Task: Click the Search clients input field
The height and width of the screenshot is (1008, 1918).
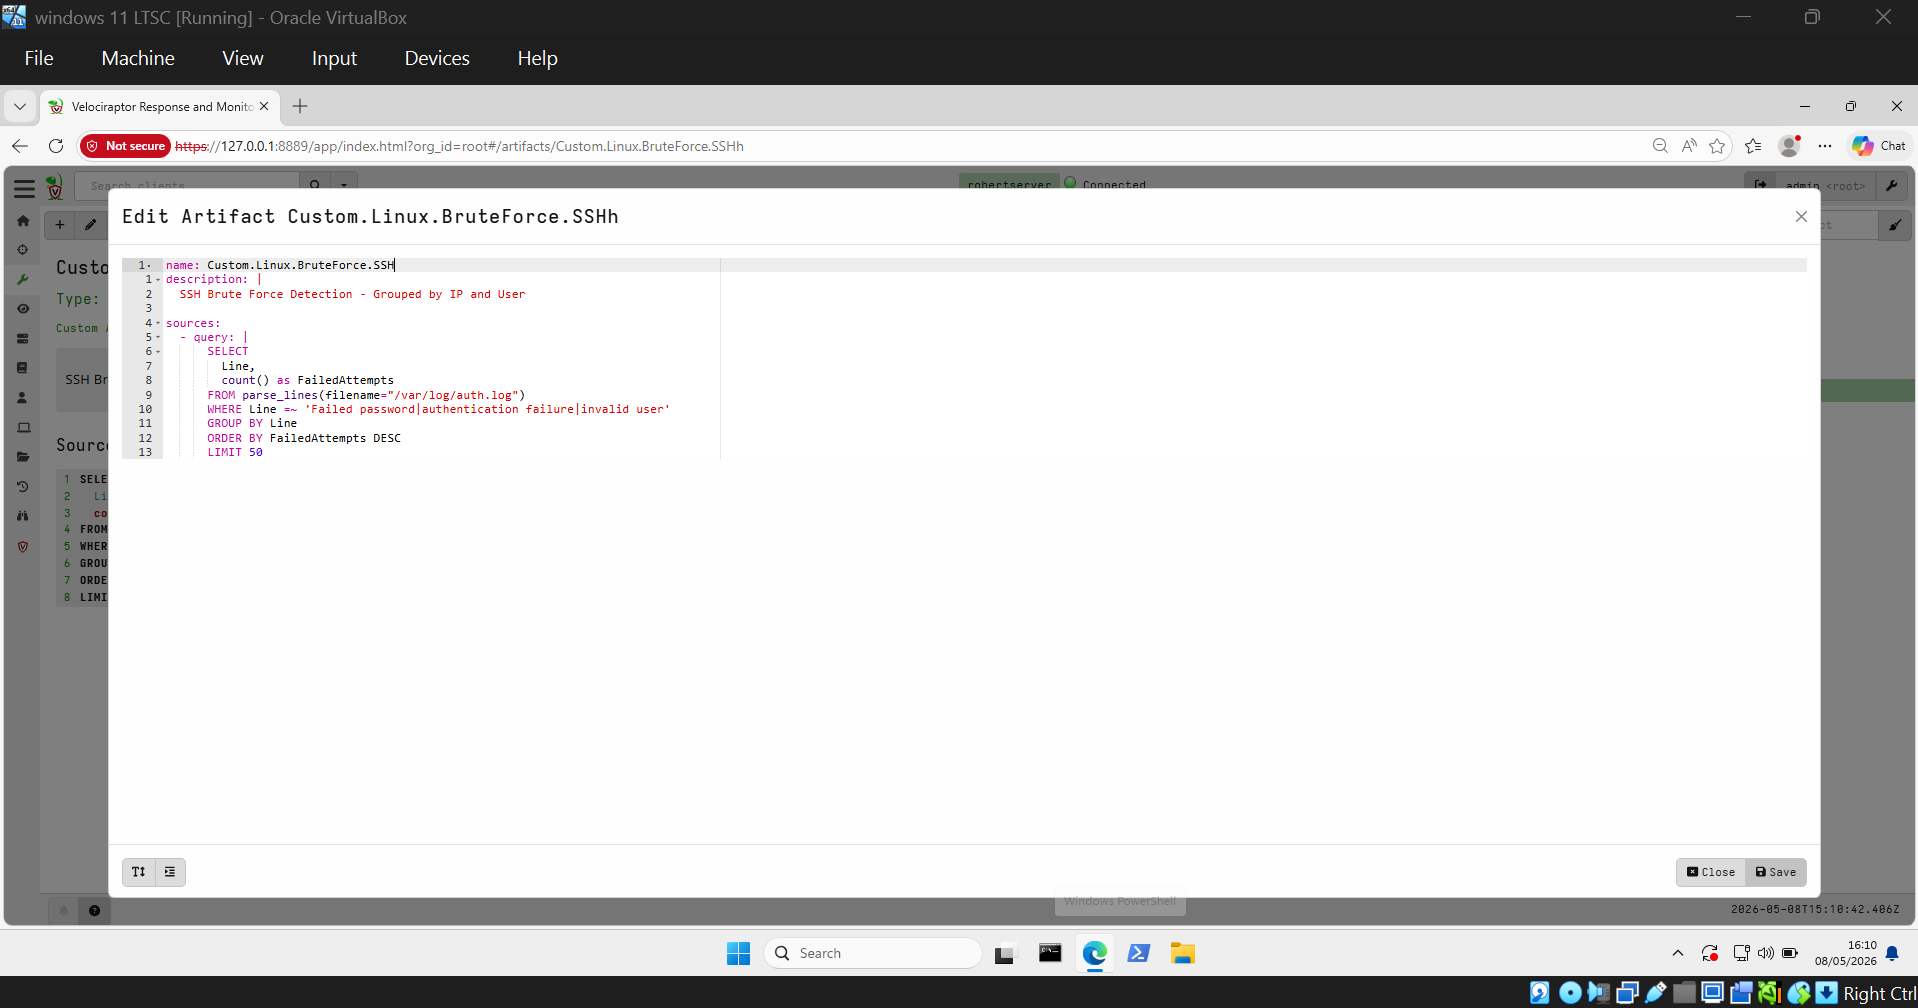Action: (x=187, y=184)
